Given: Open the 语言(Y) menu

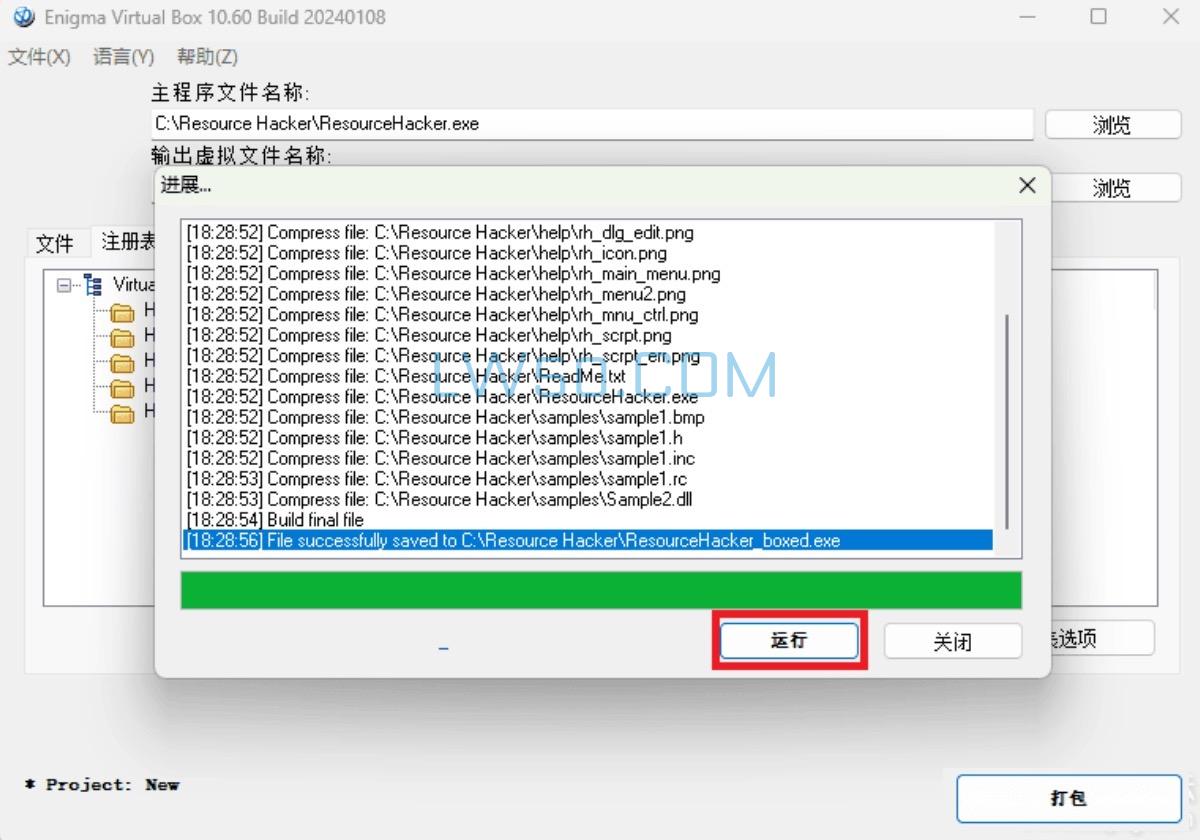Looking at the screenshot, I should coord(124,57).
